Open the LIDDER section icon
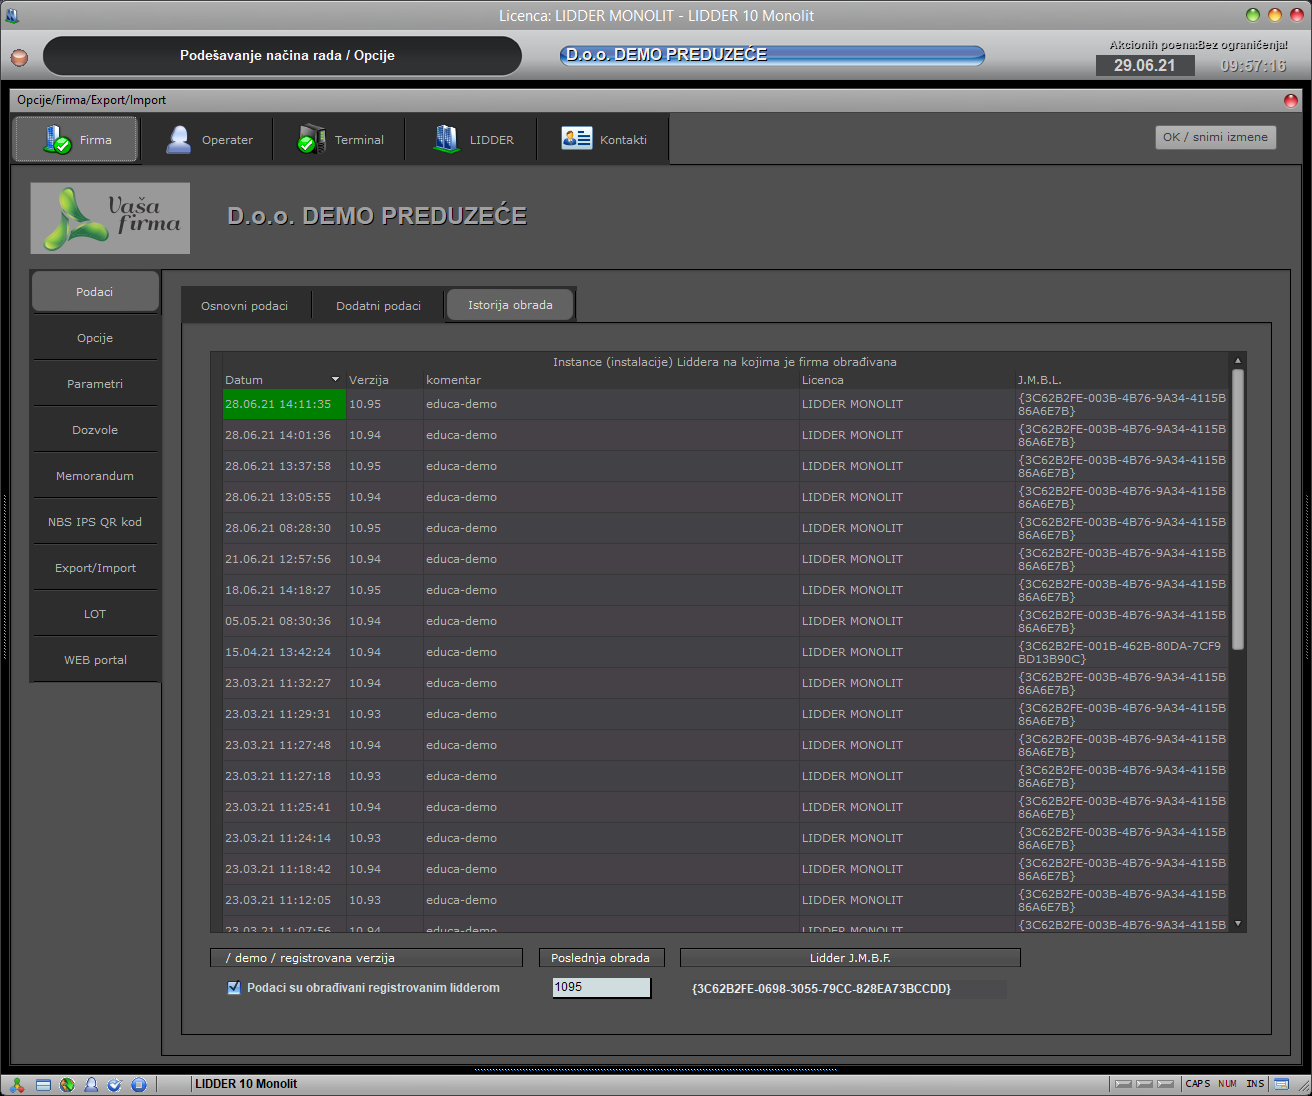Image resolution: width=1312 pixels, height=1096 pixels. pyautogui.click(x=446, y=140)
